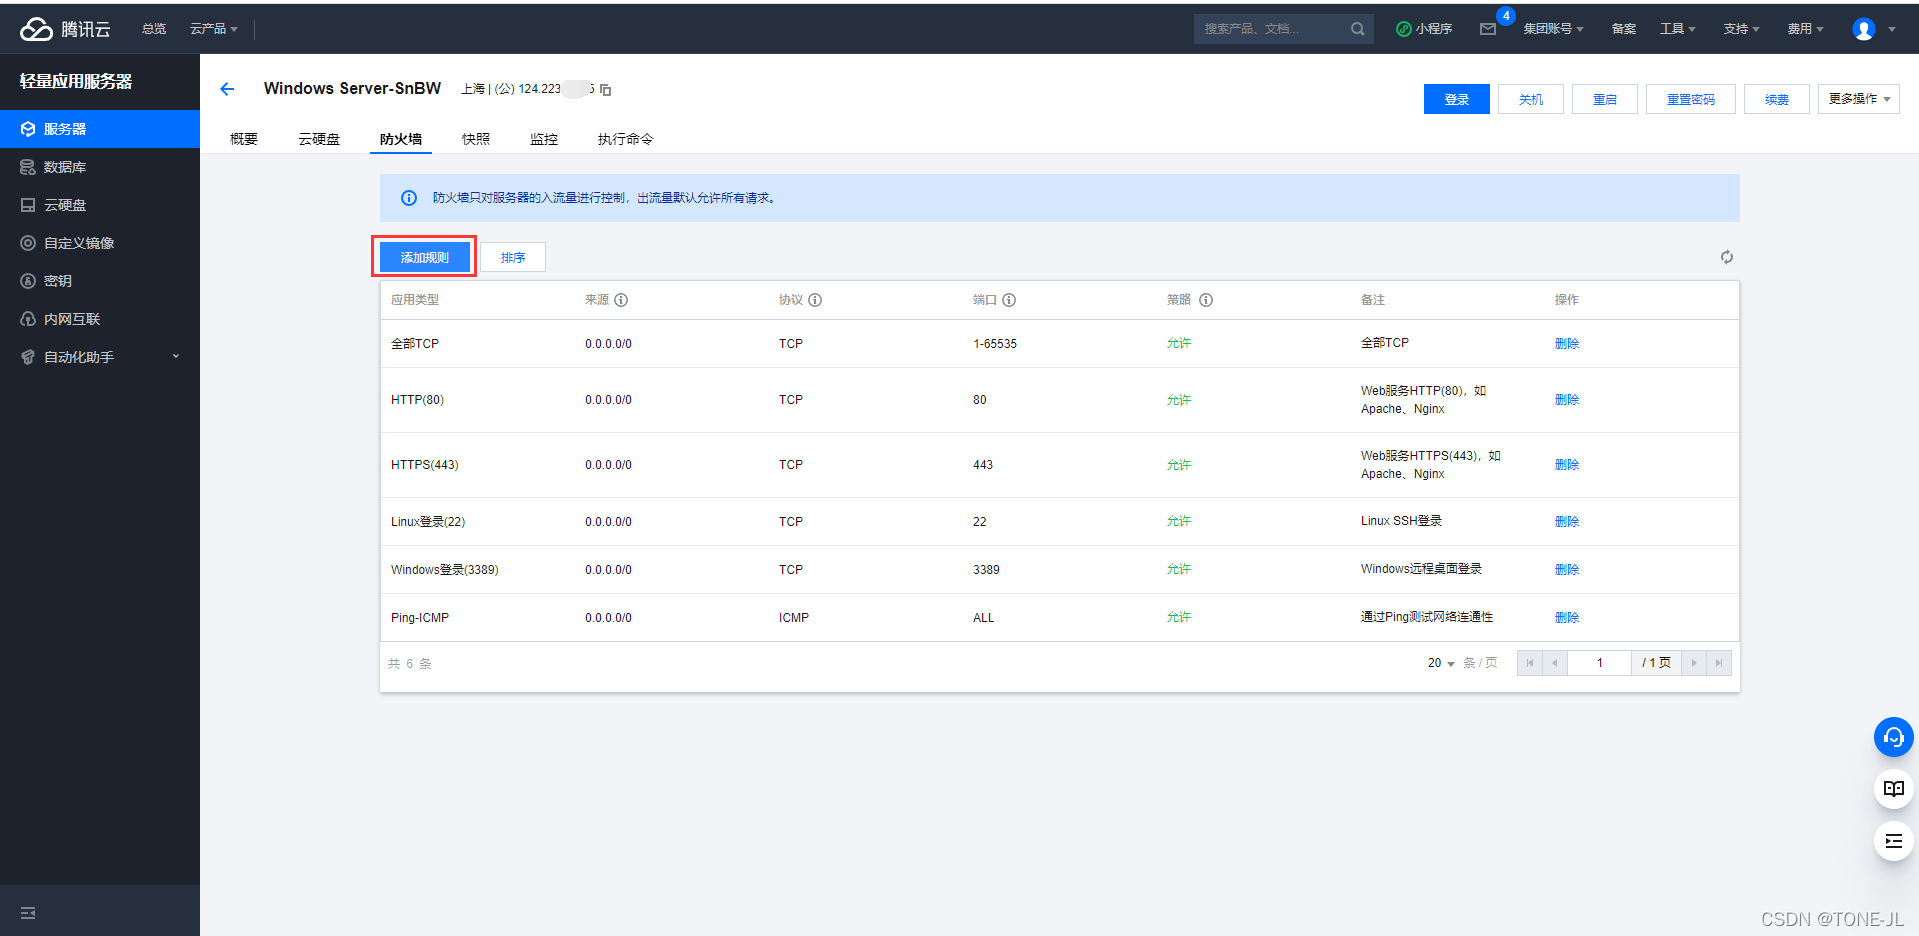
Task: Delete the Windows登录(3389) rule
Action: [1567, 570]
